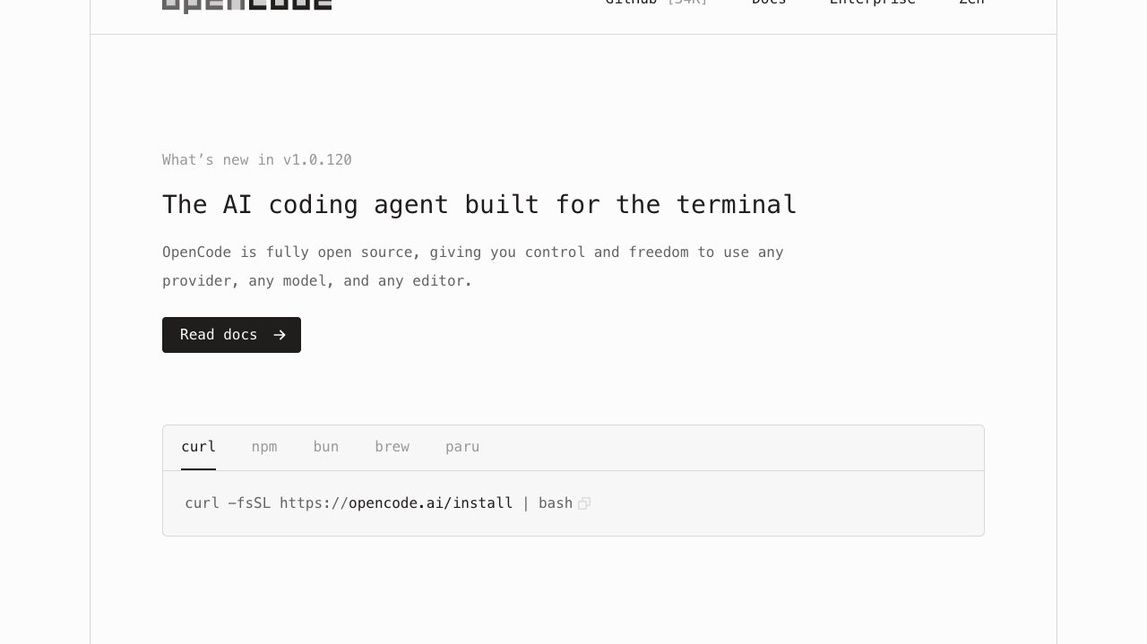The width and height of the screenshot is (1147, 644).
Task: Click the pixelated OpenCode wordmark graphic
Action: tap(246, 6)
